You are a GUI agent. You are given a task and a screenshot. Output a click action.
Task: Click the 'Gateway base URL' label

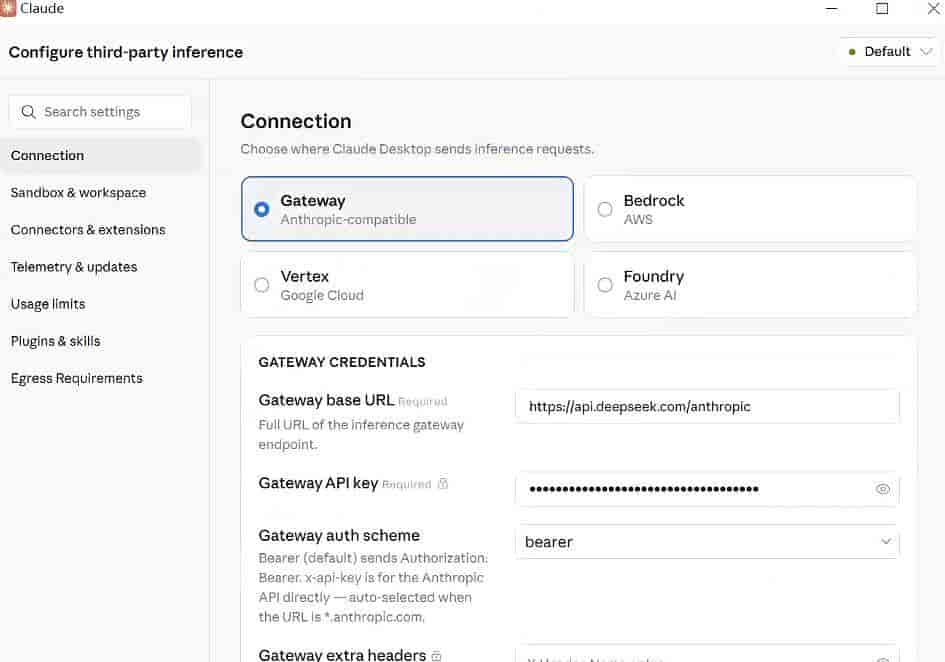tap(326, 400)
